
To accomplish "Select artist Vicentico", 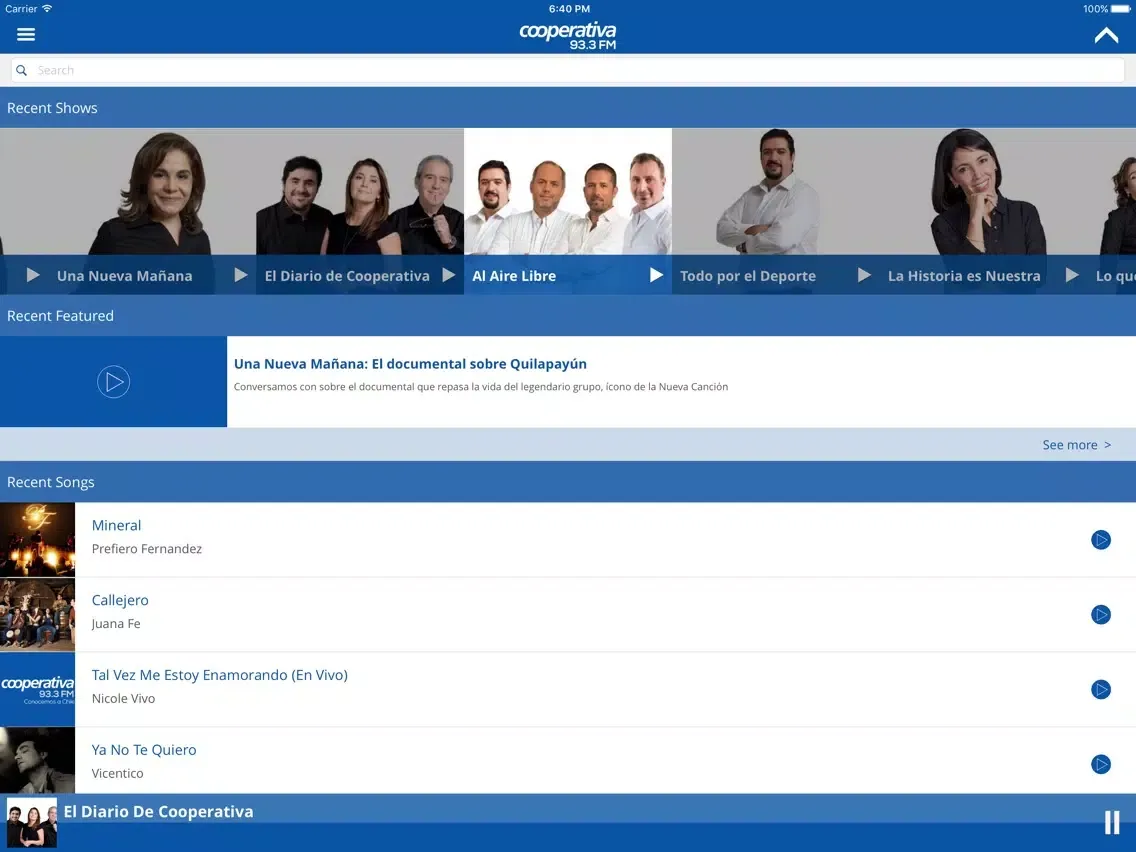I will [x=117, y=773].
